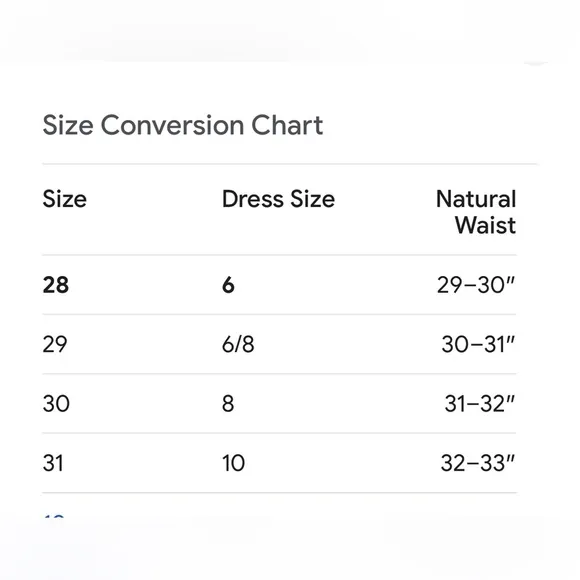The width and height of the screenshot is (580, 580).
Task: Select size 28 in the table
Action: [55, 285]
